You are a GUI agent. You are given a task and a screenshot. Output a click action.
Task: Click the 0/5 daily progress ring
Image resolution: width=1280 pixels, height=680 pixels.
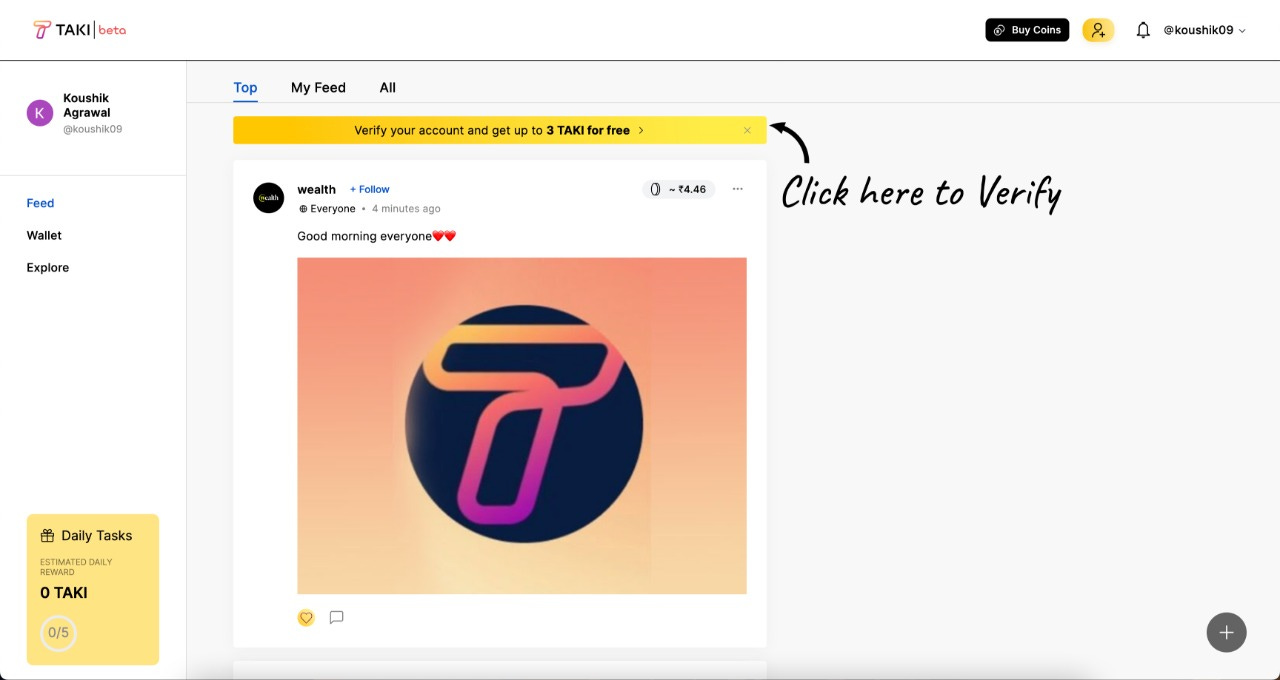pos(58,633)
